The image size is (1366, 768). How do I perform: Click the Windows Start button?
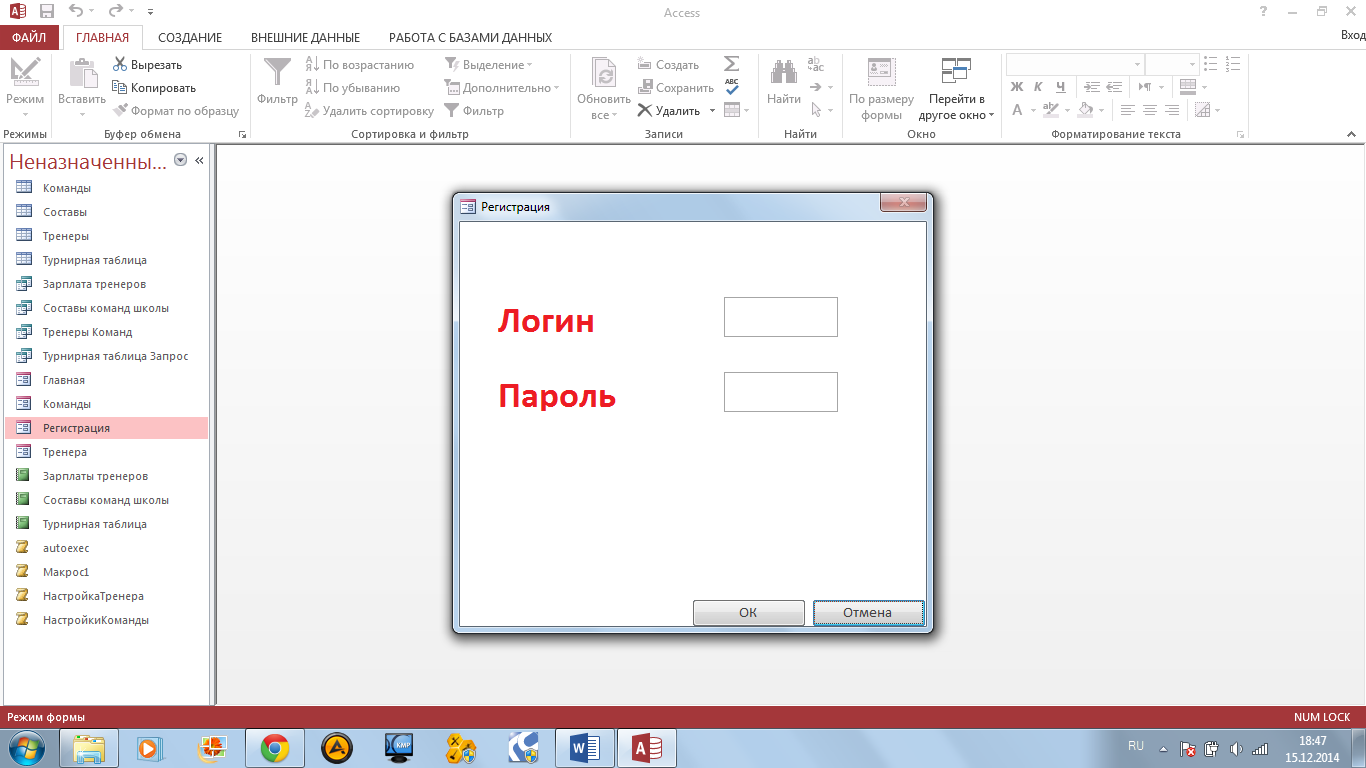pos(26,748)
